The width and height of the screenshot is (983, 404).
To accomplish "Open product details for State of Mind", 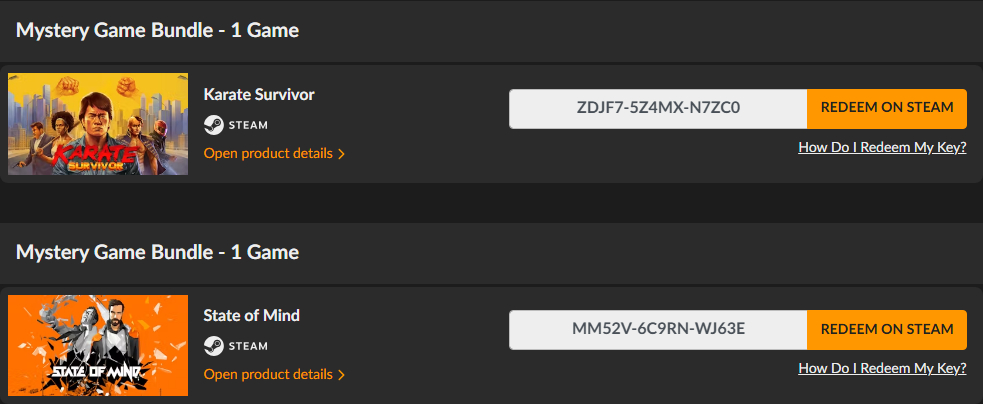I will click(268, 374).
